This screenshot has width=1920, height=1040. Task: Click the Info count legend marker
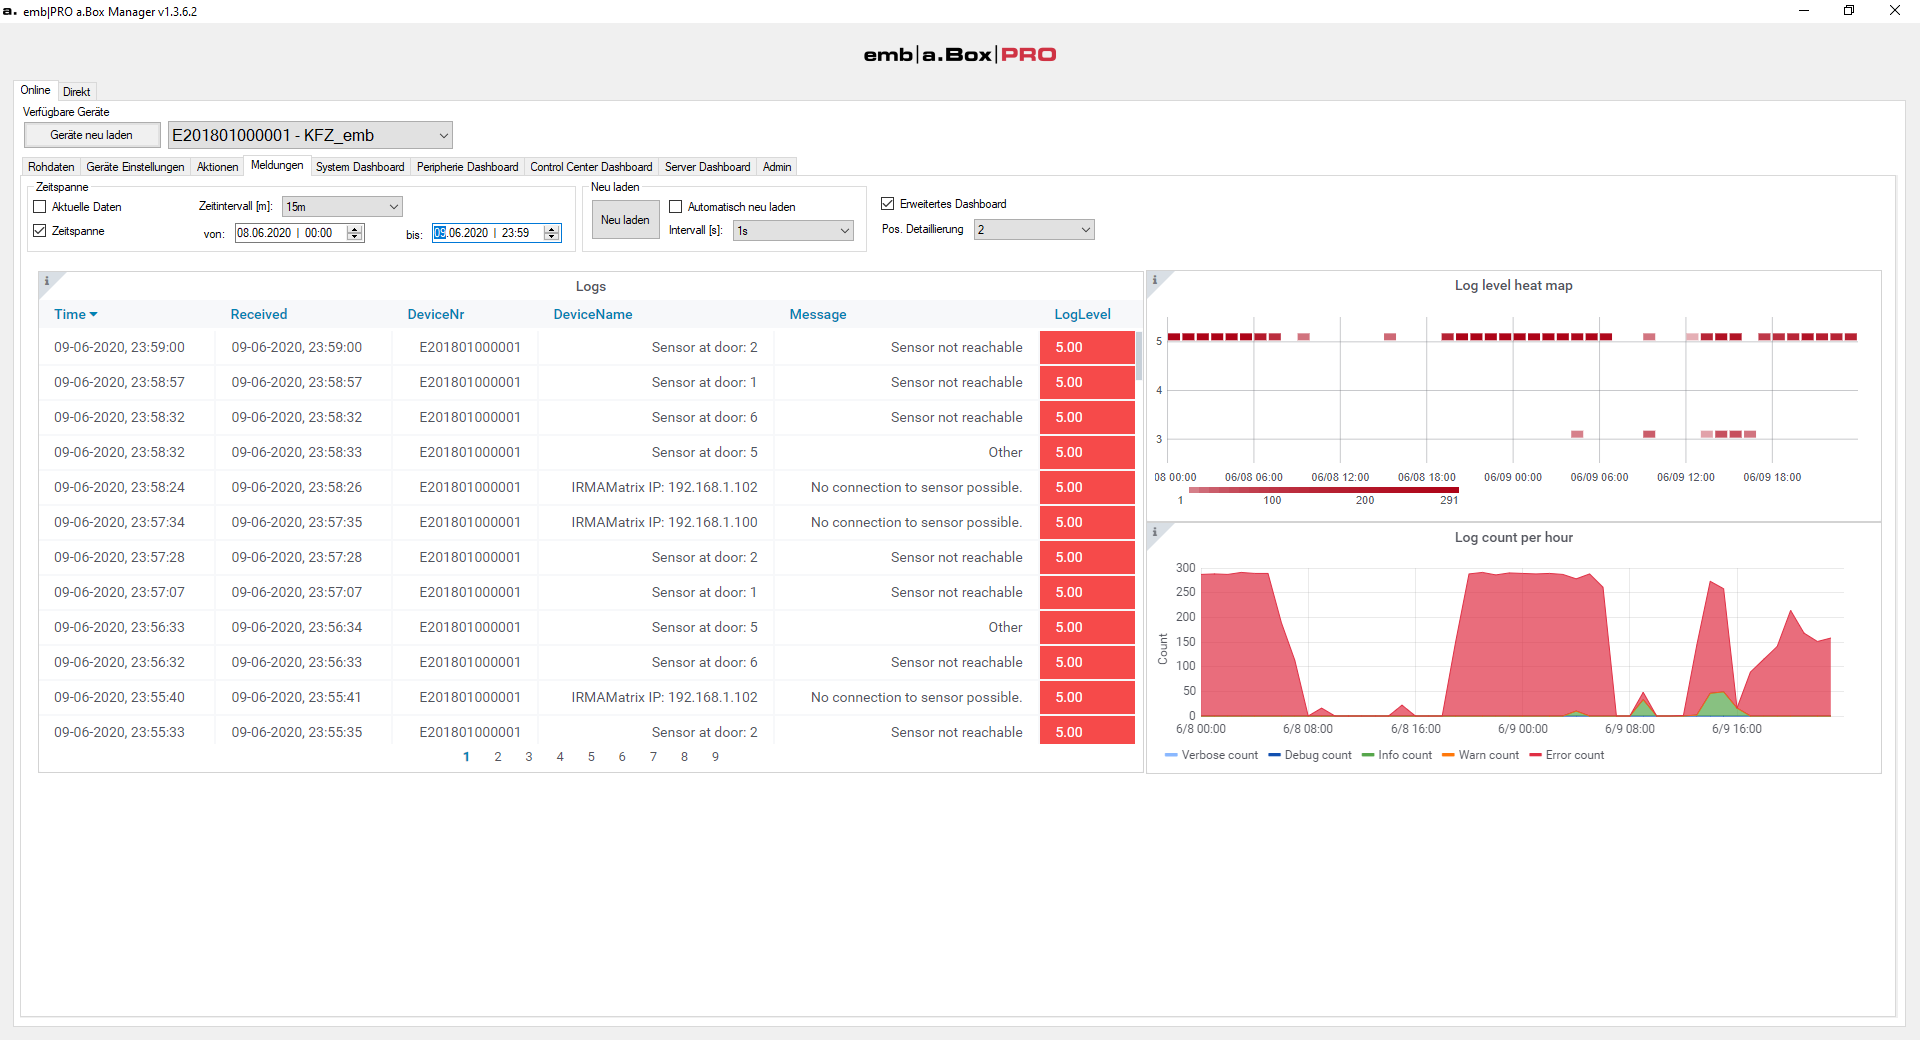(x=1368, y=755)
